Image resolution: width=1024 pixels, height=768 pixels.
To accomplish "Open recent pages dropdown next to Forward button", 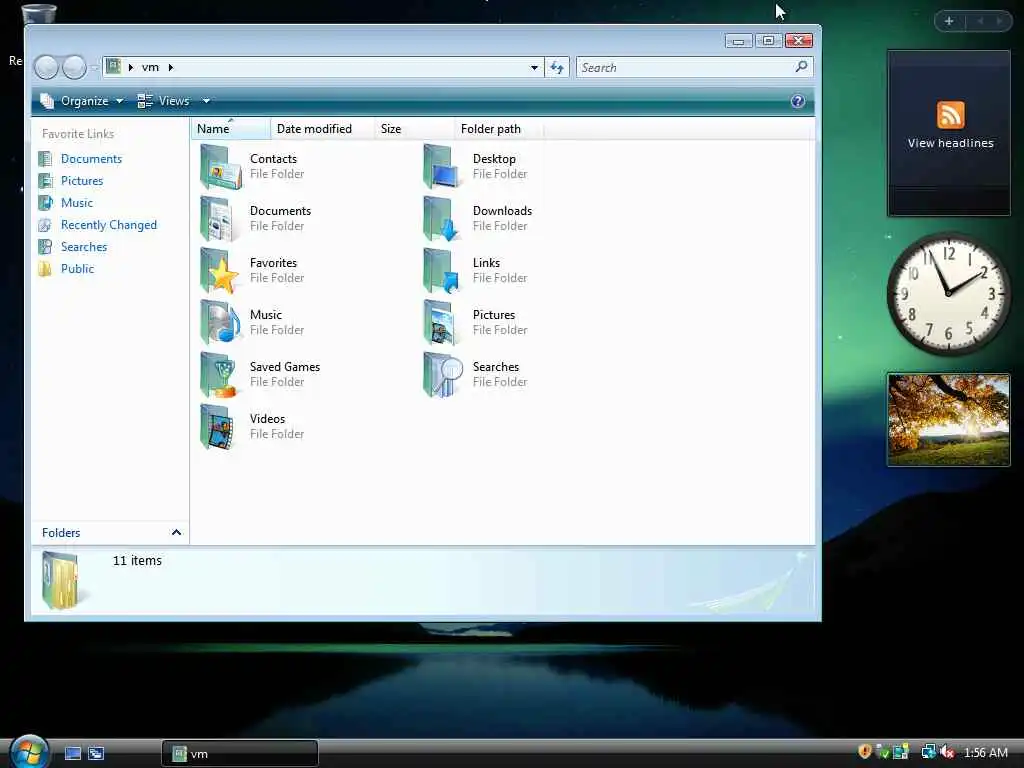I will [x=95, y=68].
